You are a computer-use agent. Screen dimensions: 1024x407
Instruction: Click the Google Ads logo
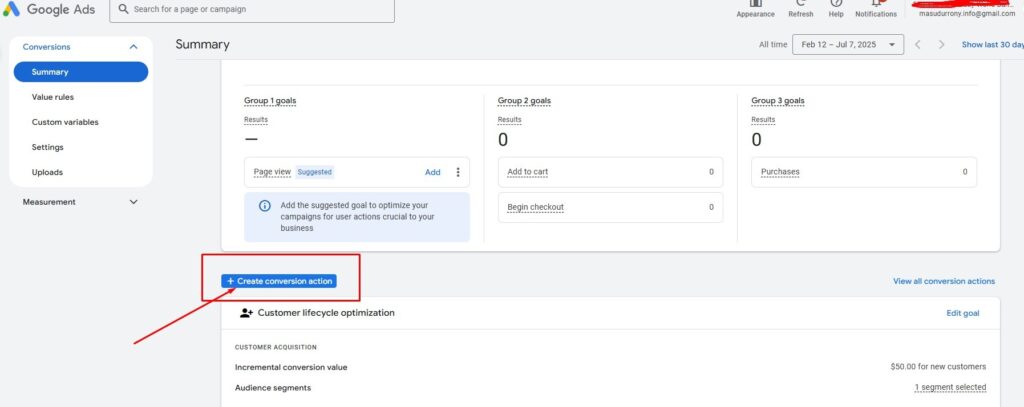(x=48, y=9)
